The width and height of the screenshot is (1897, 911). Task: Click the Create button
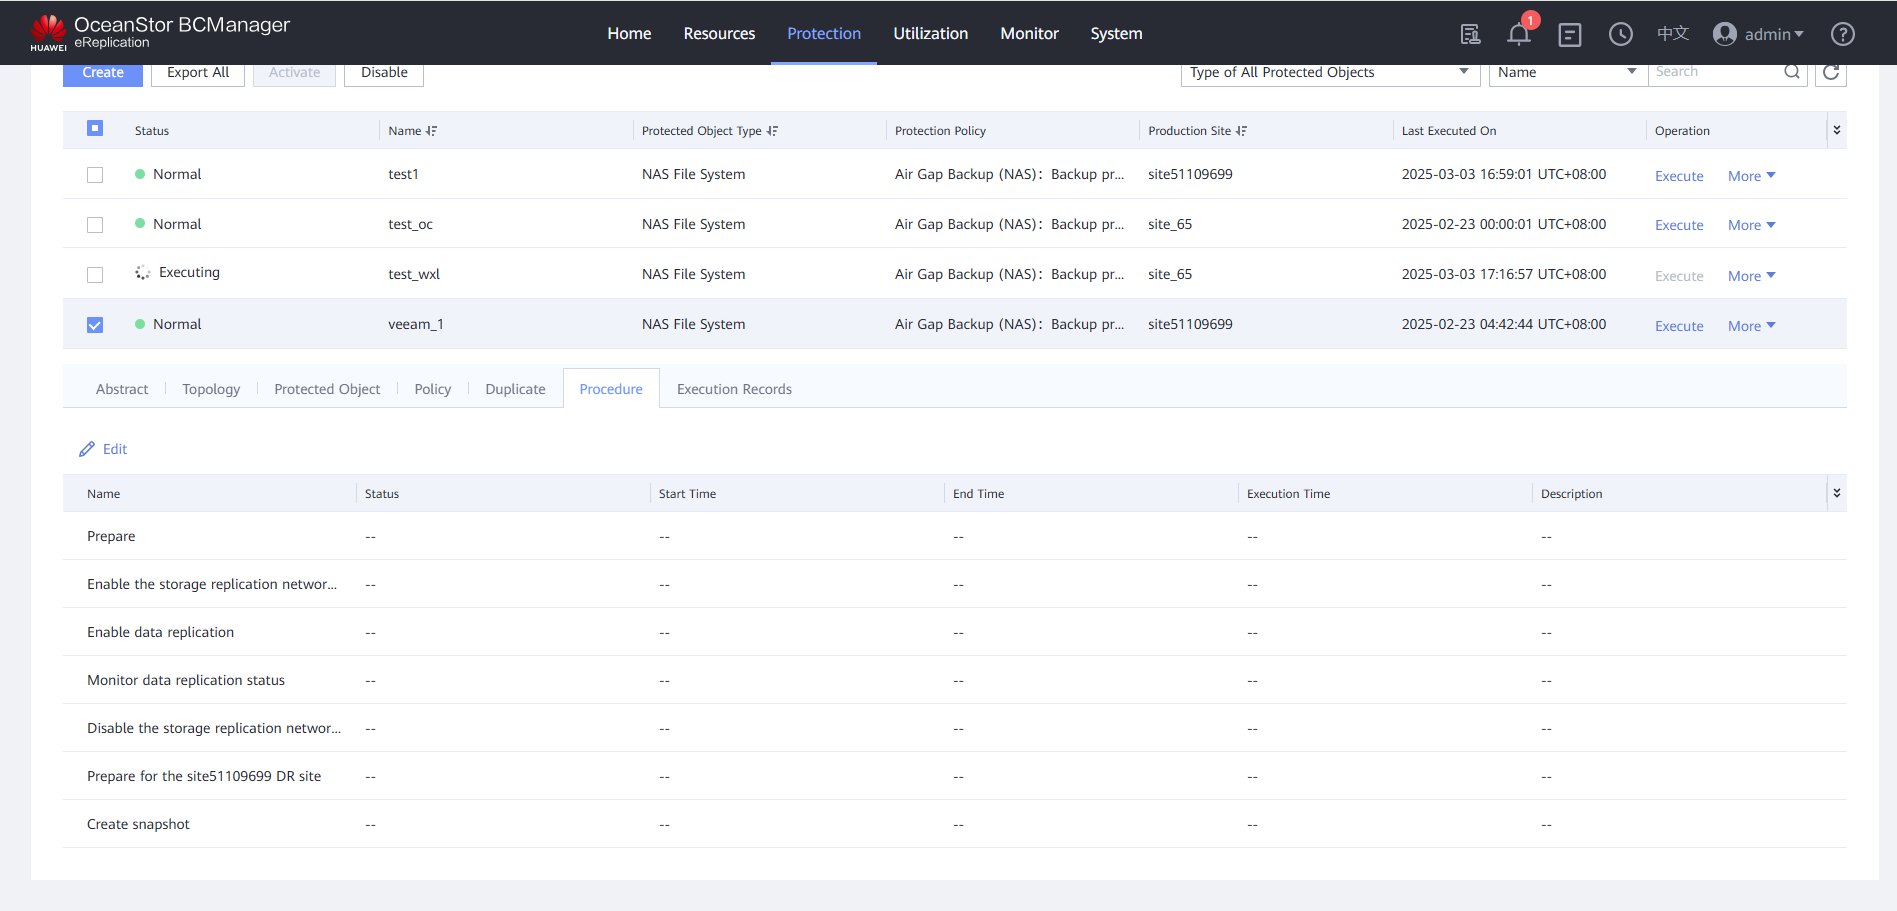pyautogui.click(x=103, y=73)
